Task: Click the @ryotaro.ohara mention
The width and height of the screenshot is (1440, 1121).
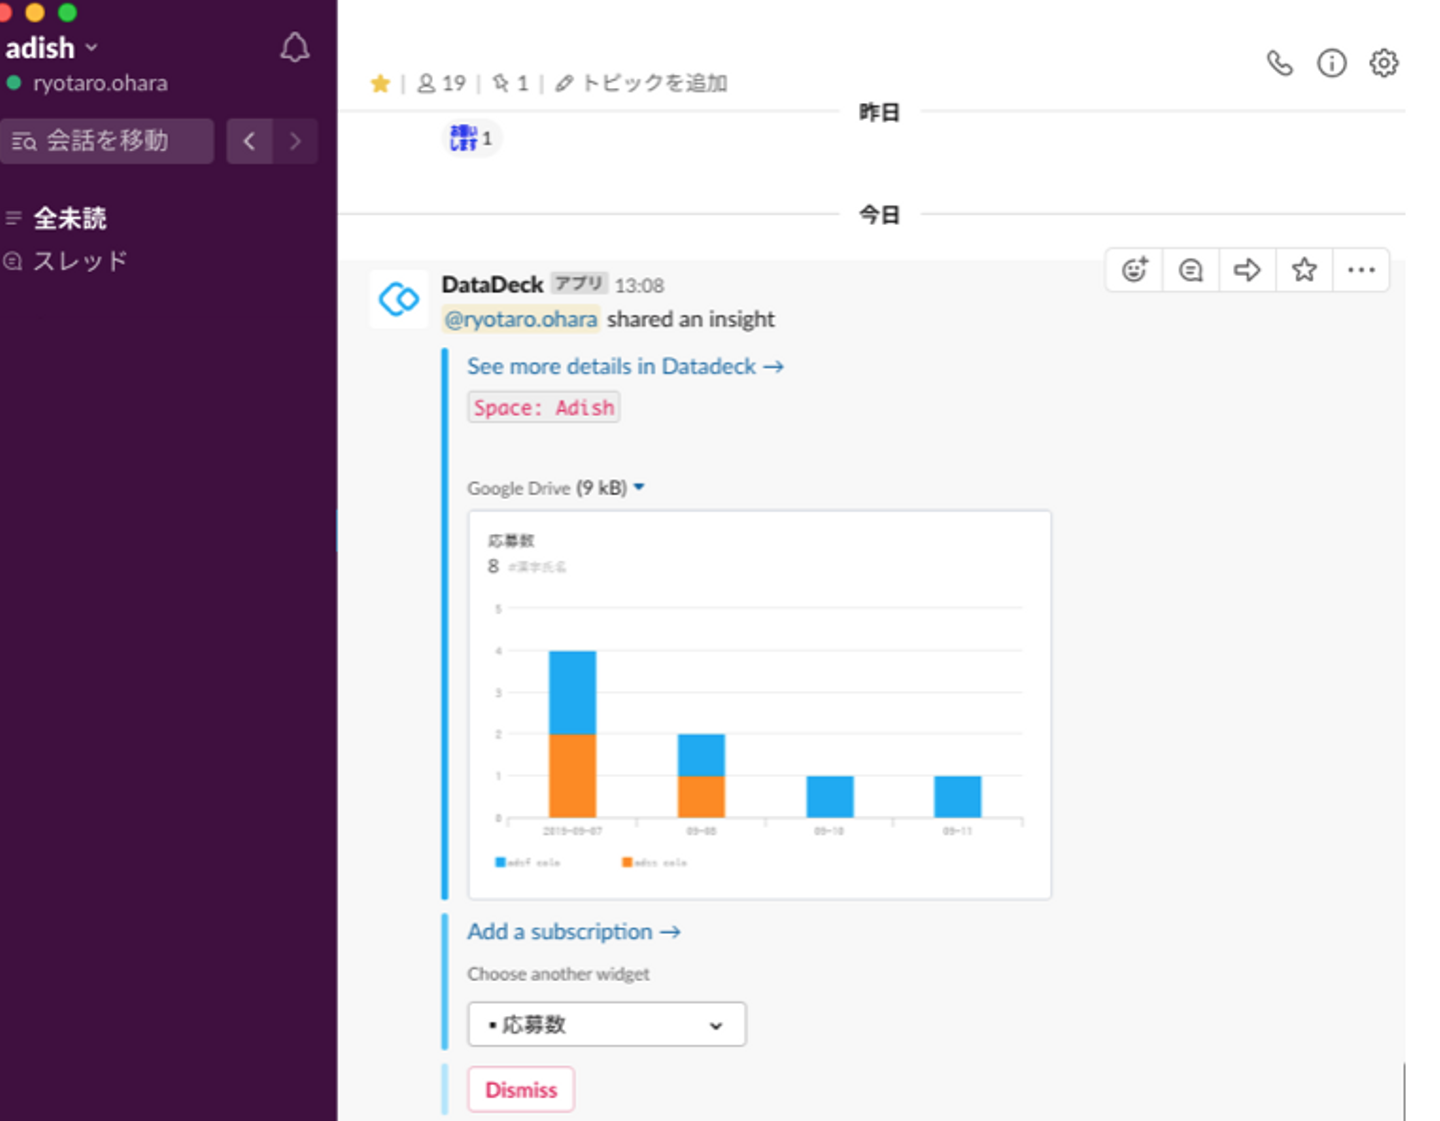Action: (521, 319)
